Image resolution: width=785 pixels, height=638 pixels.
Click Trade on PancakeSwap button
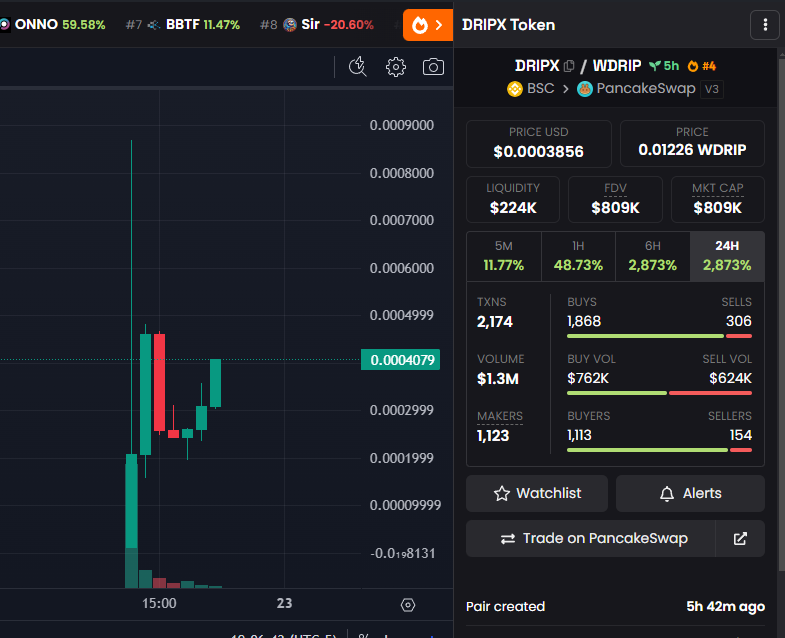click(591, 538)
